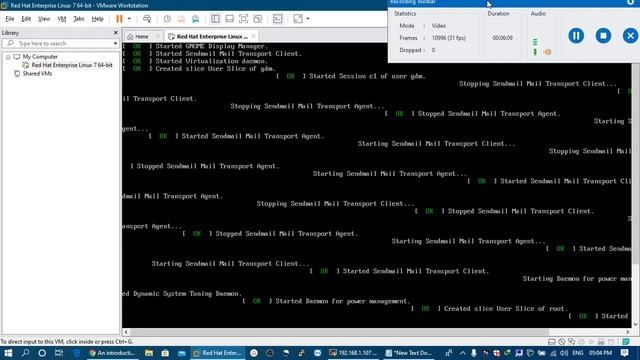Open Microsoft Edge from taskbar
This screenshot has width=640, height=360.
coord(76,353)
